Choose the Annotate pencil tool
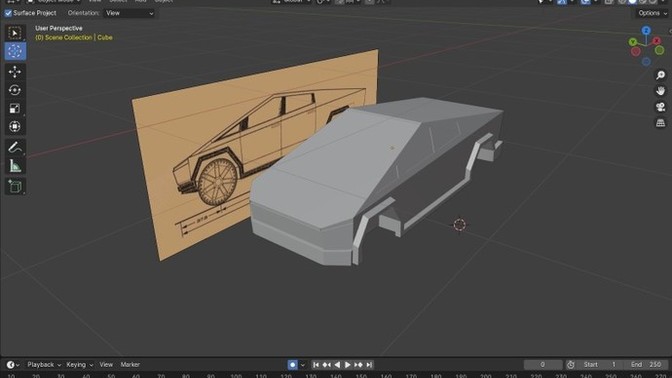The width and height of the screenshot is (672, 378). point(15,147)
